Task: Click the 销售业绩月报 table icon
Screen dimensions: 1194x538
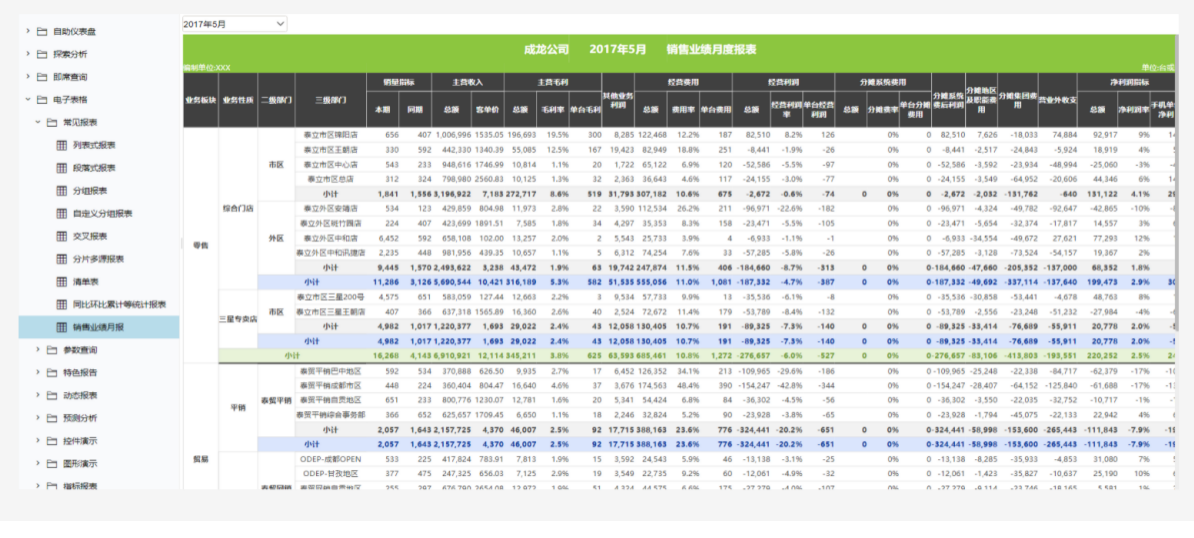Action: 62,327
